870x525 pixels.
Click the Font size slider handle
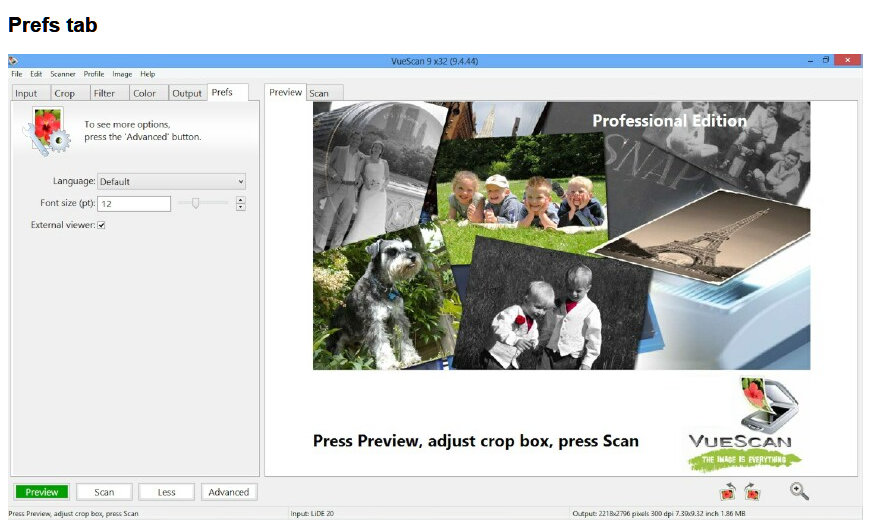point(196,203)
